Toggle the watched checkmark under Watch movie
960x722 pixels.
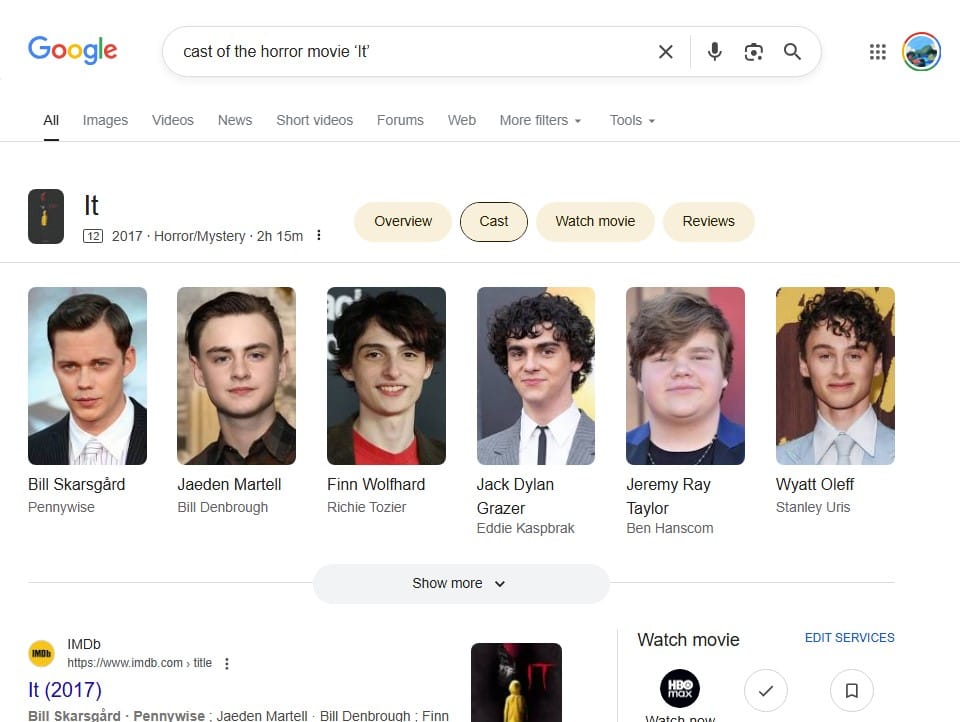click(x=766, y=690)
